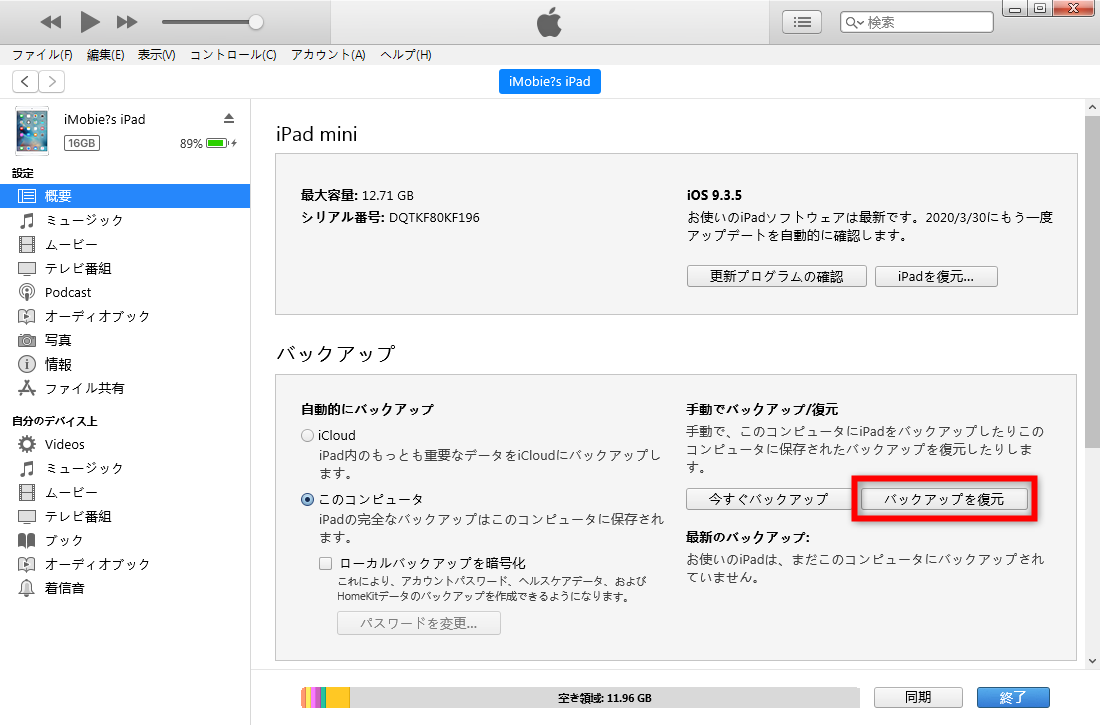
Task: Open 着信音 in the device list
Action: [x=125, y=588]
